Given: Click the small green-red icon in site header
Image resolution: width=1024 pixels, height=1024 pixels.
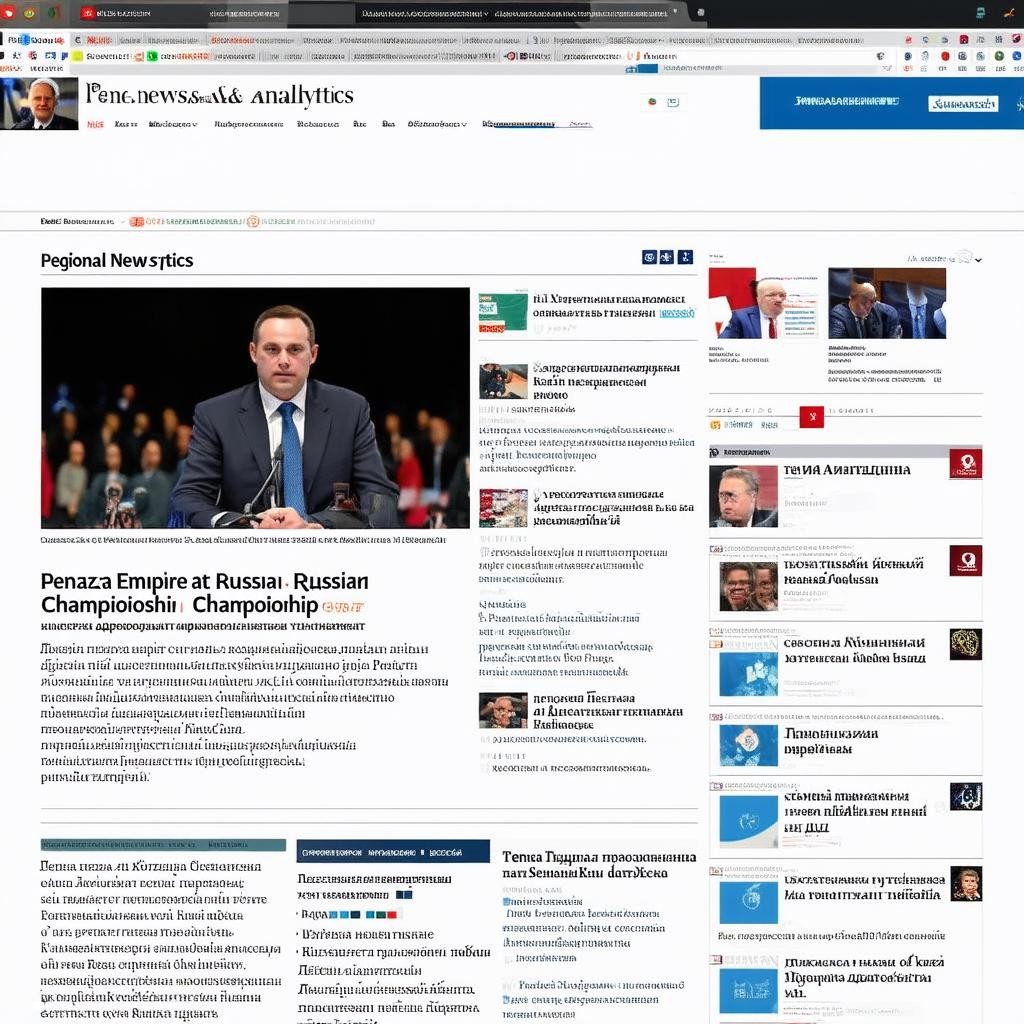Looking at the screenshot, I should (652, 102).
